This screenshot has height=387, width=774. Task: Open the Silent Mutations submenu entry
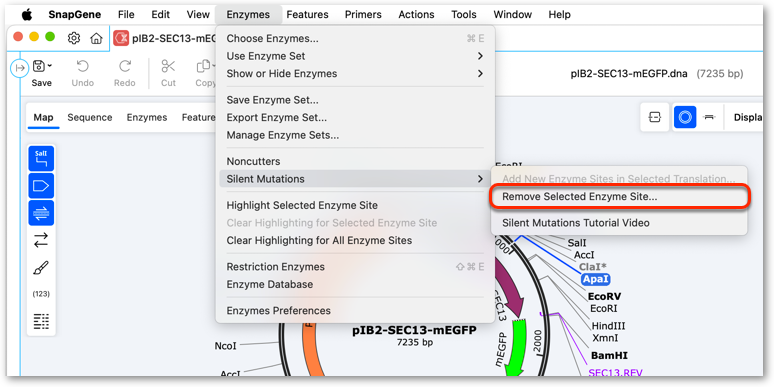355,179
